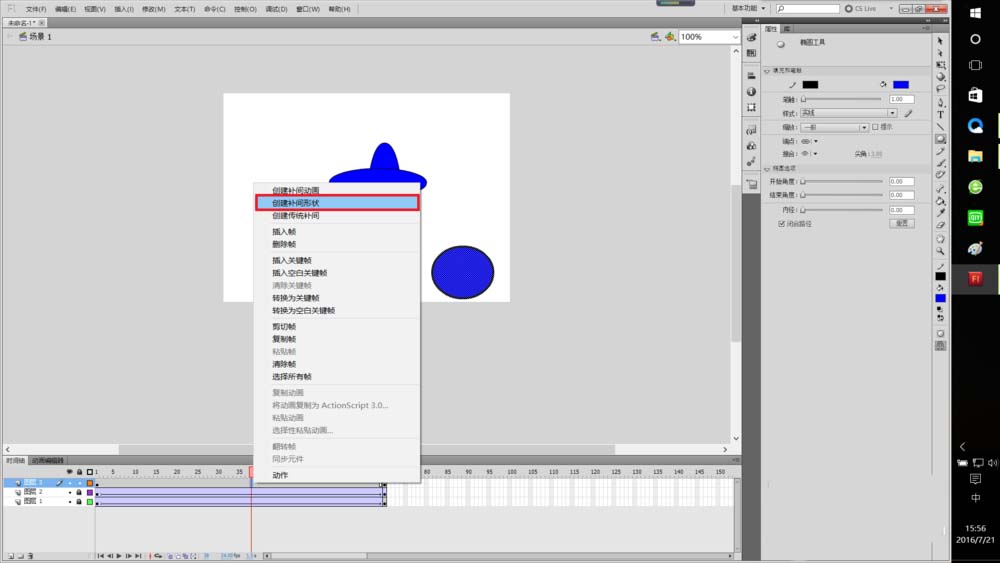Select the Deco tool
Viewport: 1000px width, 563px height.
(x=940, y=175)
